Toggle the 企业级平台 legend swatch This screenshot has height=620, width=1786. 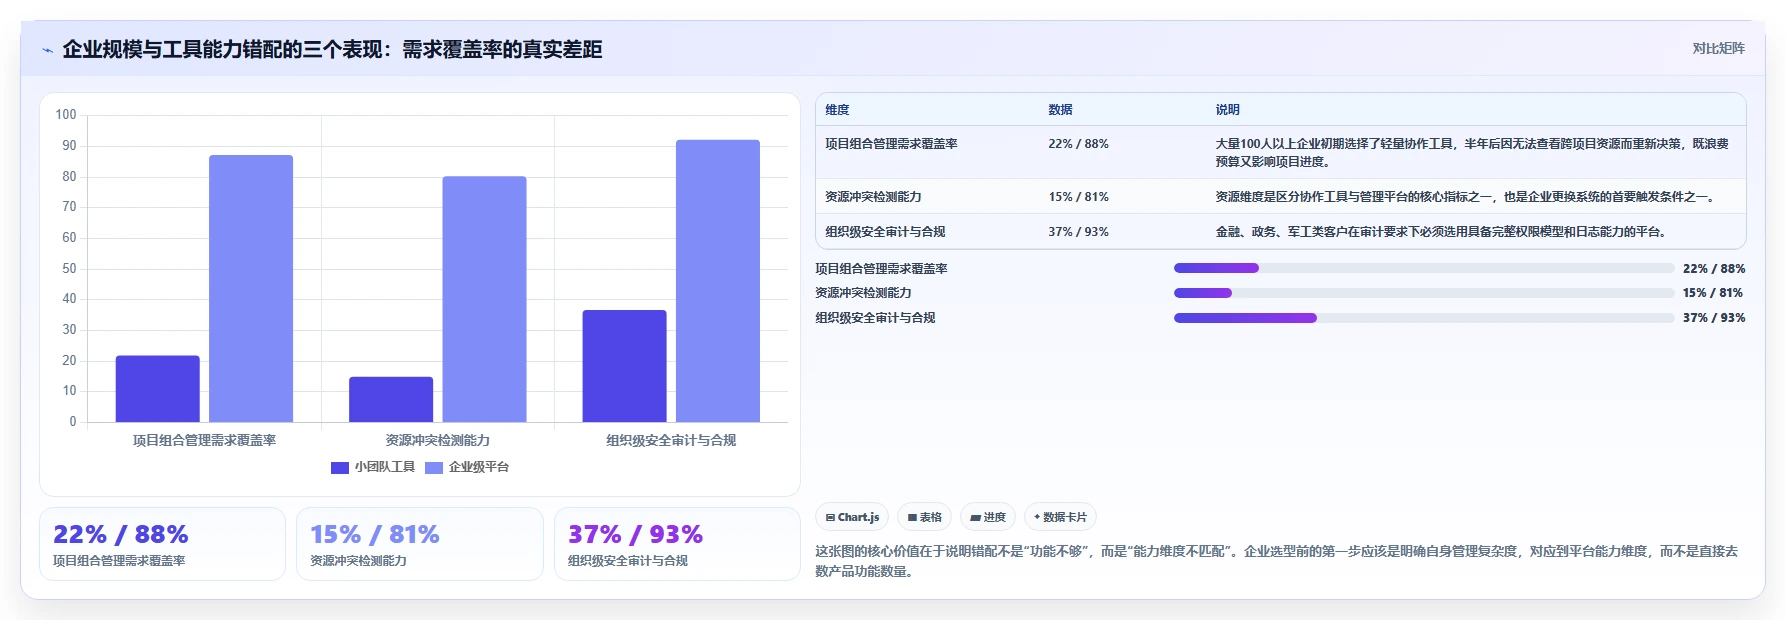click(434, 467)
